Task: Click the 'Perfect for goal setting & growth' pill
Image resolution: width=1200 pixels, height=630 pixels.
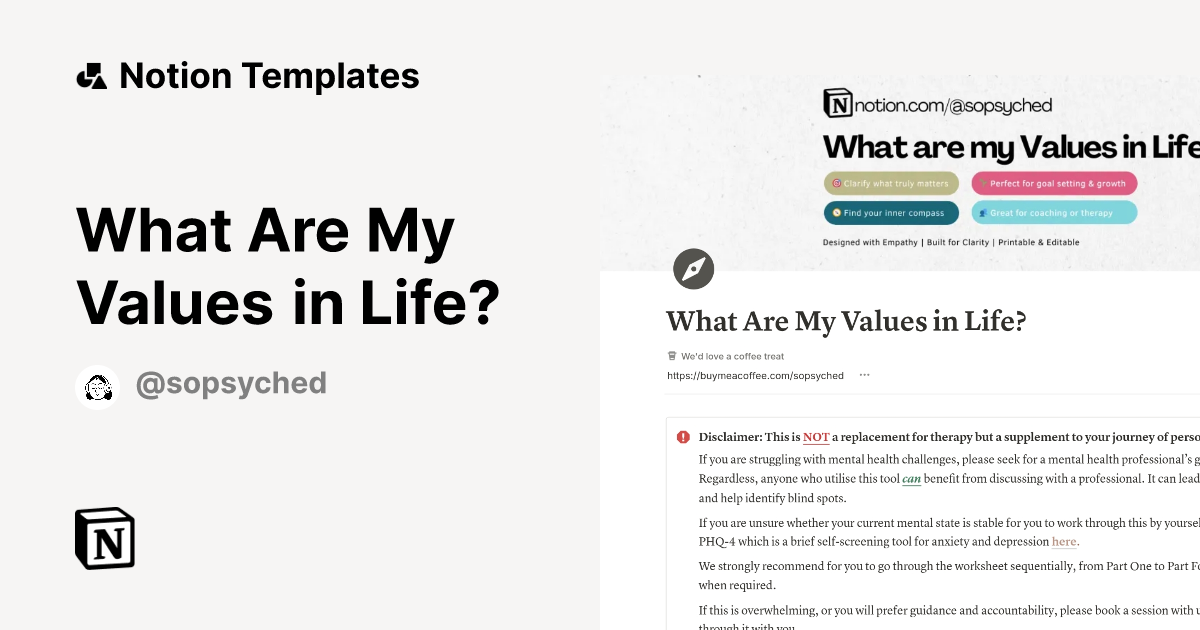Action: 1056,183
